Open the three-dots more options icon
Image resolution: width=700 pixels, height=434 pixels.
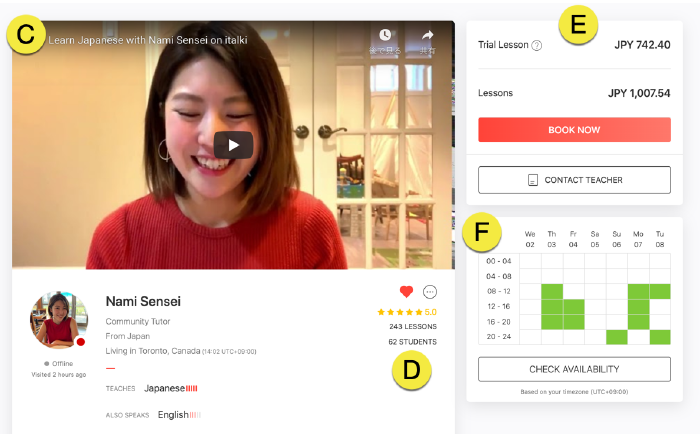[430, 292]
